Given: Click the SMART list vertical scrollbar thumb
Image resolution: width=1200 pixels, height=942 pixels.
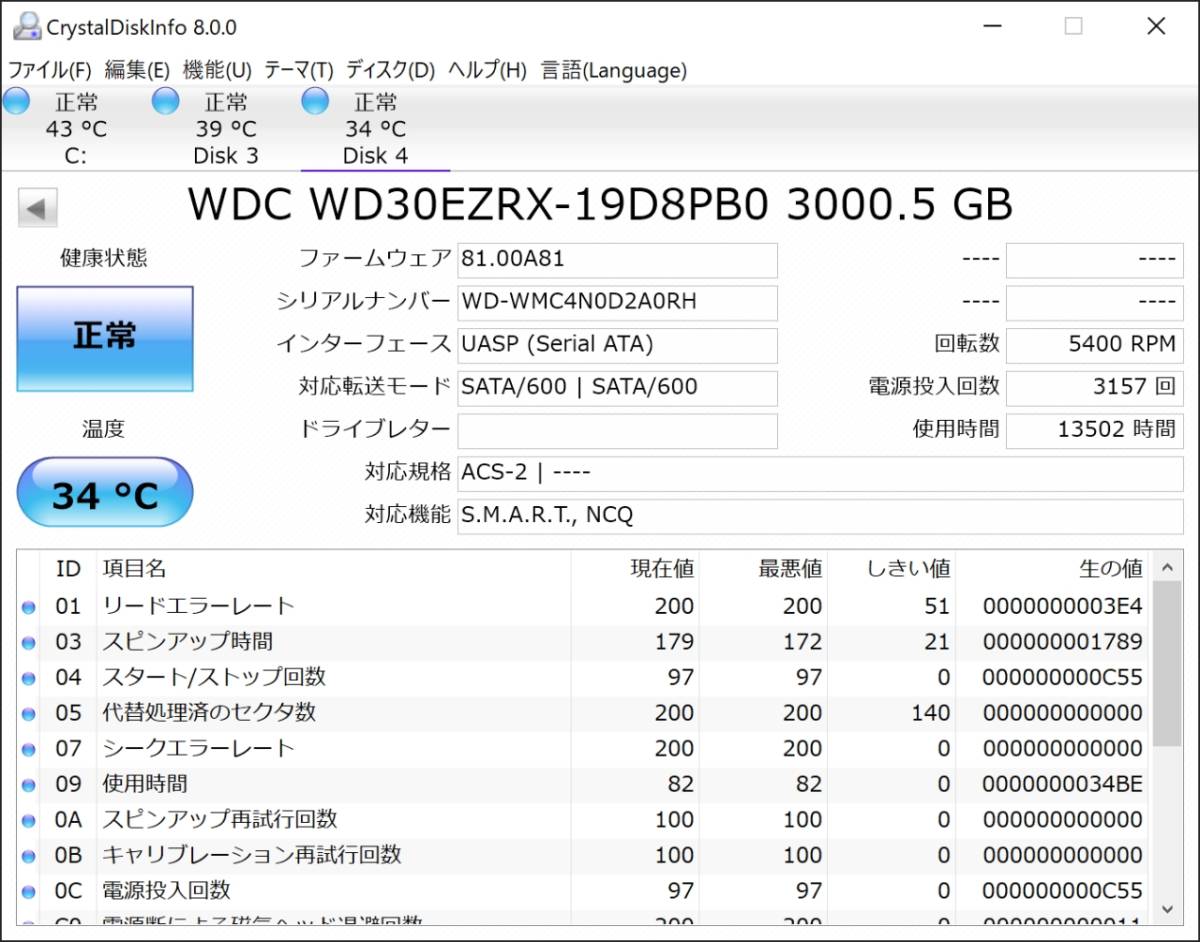Looking at the screenshot, I should (x=1167, y=665).
